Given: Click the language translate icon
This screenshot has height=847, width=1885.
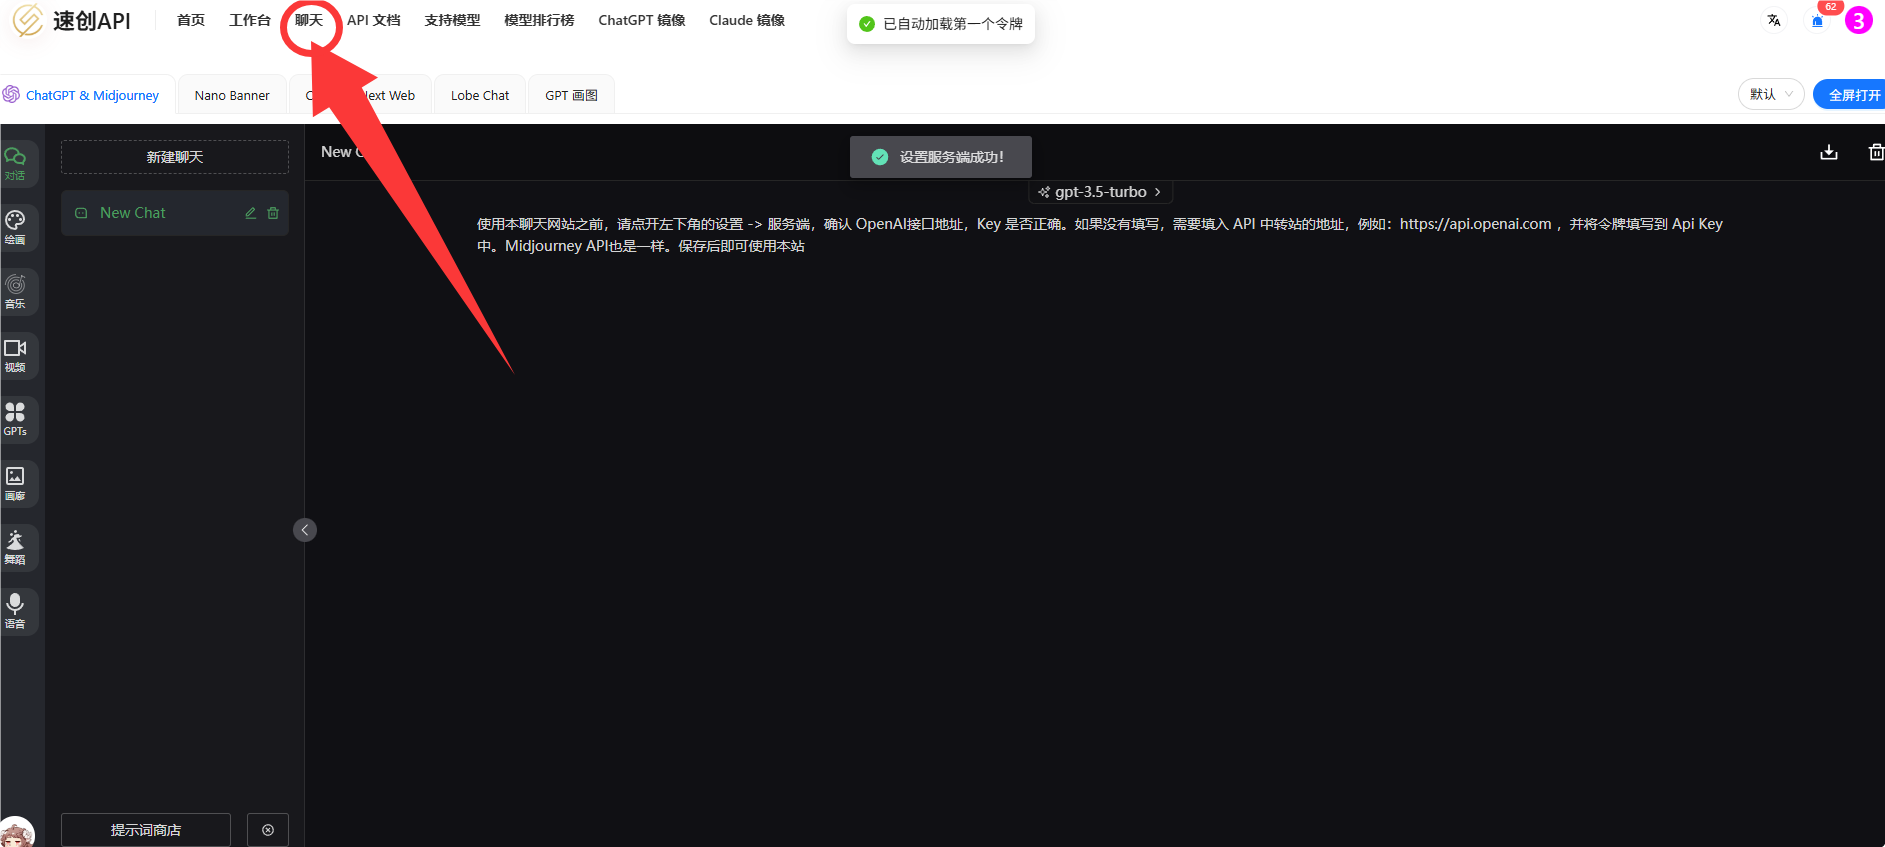Looking at the screenshot, I should click(x=1774, y=20).
